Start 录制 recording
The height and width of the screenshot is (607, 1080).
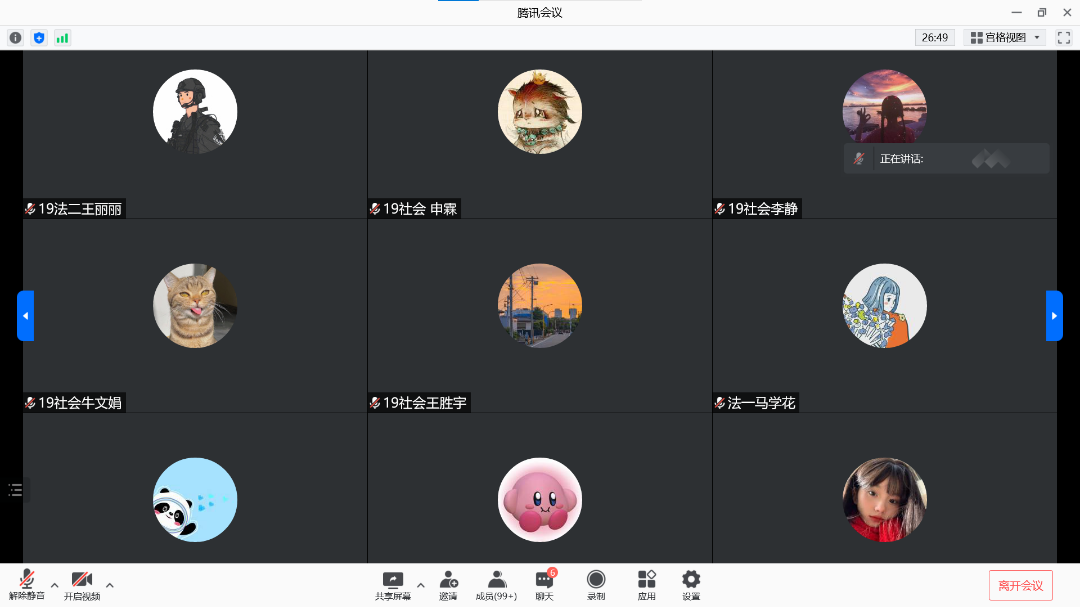(x=596, y=585)
